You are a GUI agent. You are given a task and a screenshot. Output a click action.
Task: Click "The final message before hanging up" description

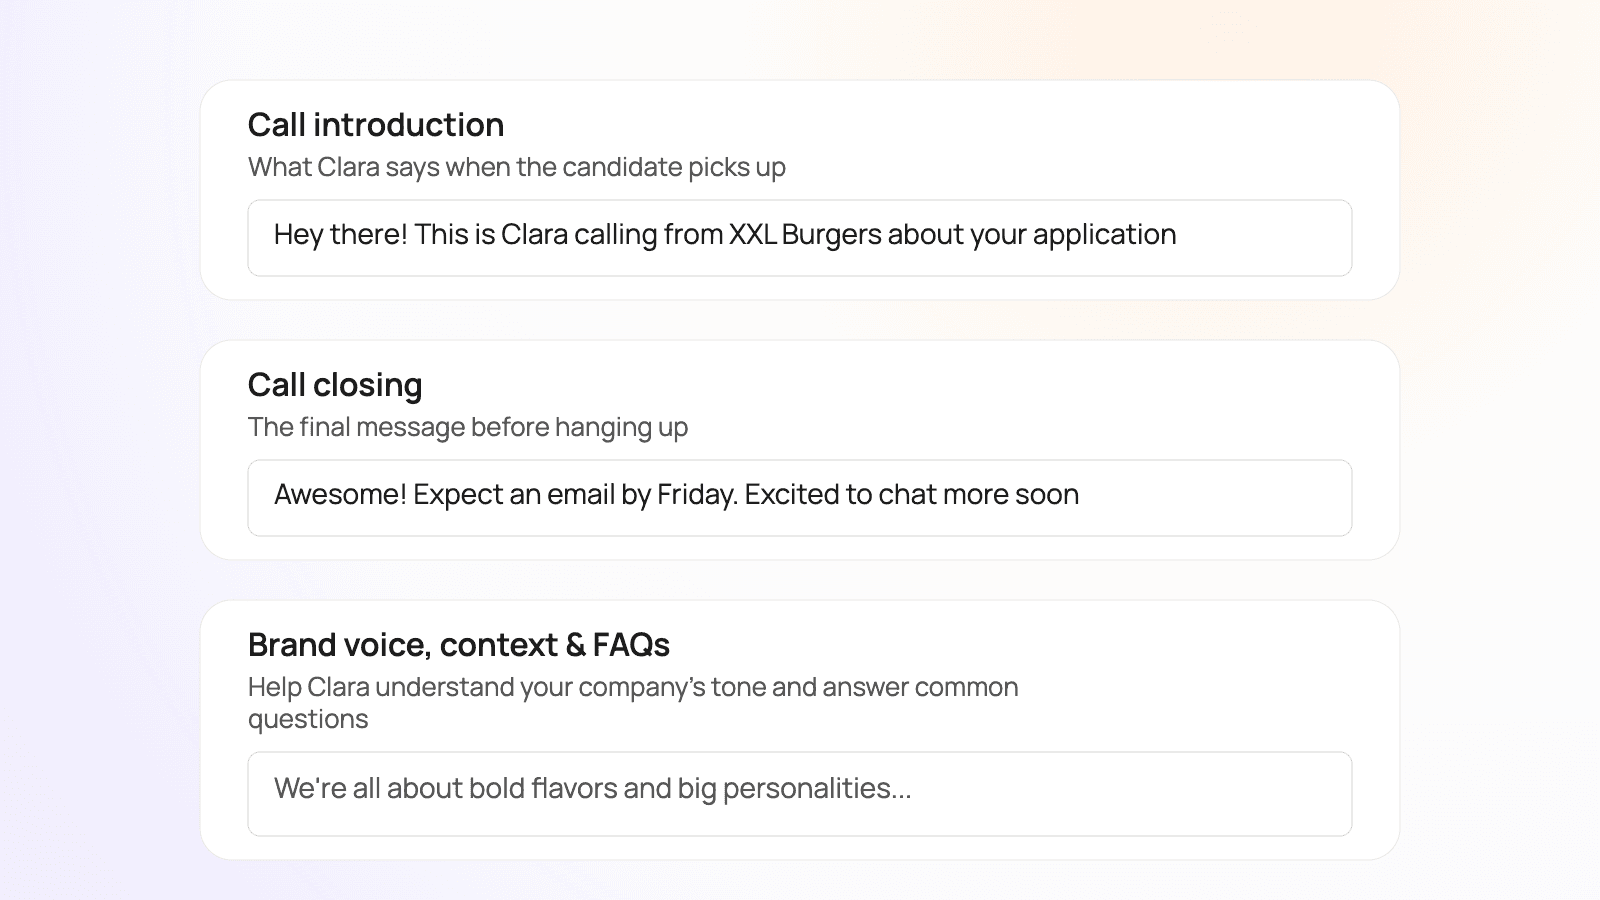click(x=468, y=427)
